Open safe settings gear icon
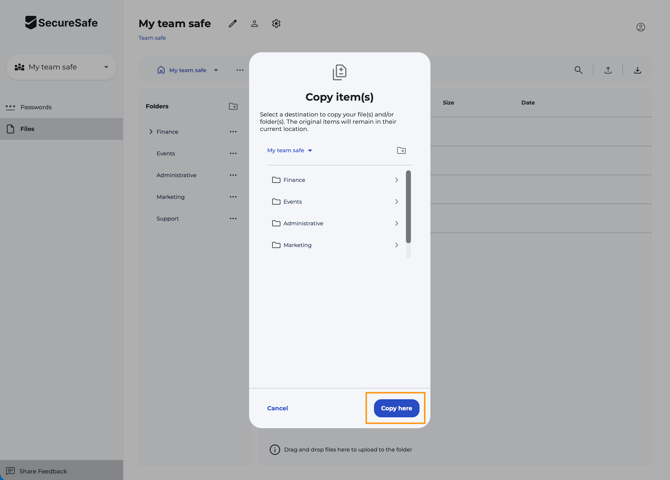670x480 pixels. (x=276, y=24)
